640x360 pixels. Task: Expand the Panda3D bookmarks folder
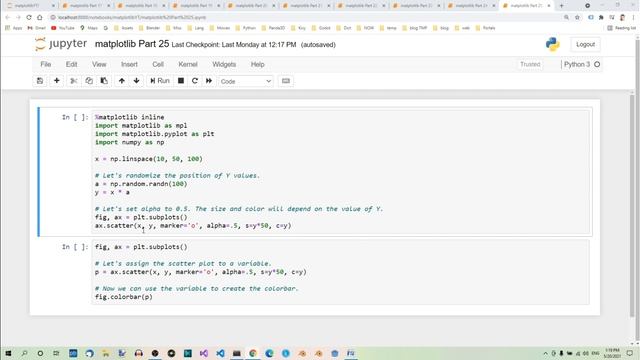click(x=273, y=28)
